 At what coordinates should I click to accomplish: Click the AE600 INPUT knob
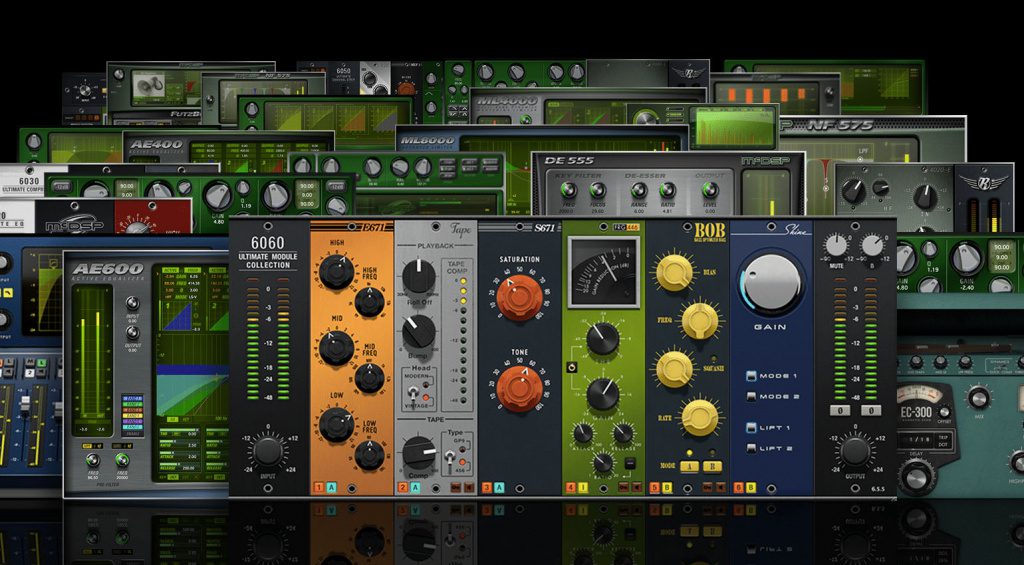click(133, 304)
